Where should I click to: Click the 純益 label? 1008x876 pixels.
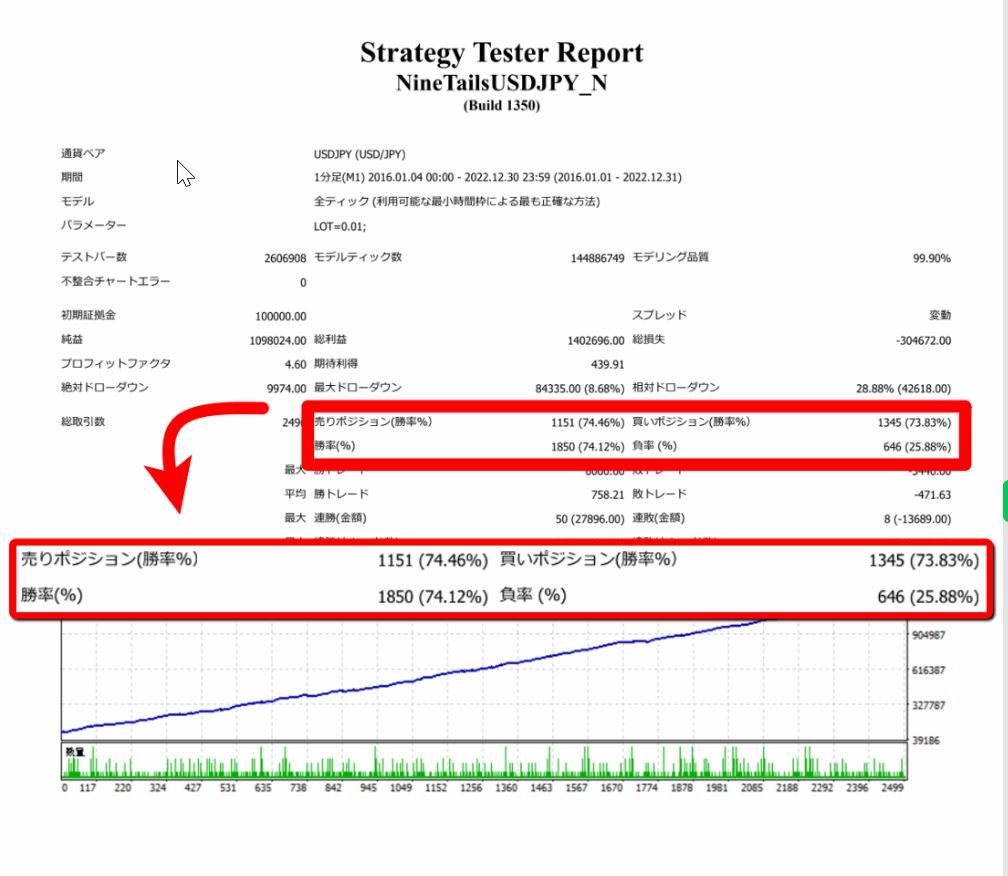pyautogui.click(x=71, y=339)
